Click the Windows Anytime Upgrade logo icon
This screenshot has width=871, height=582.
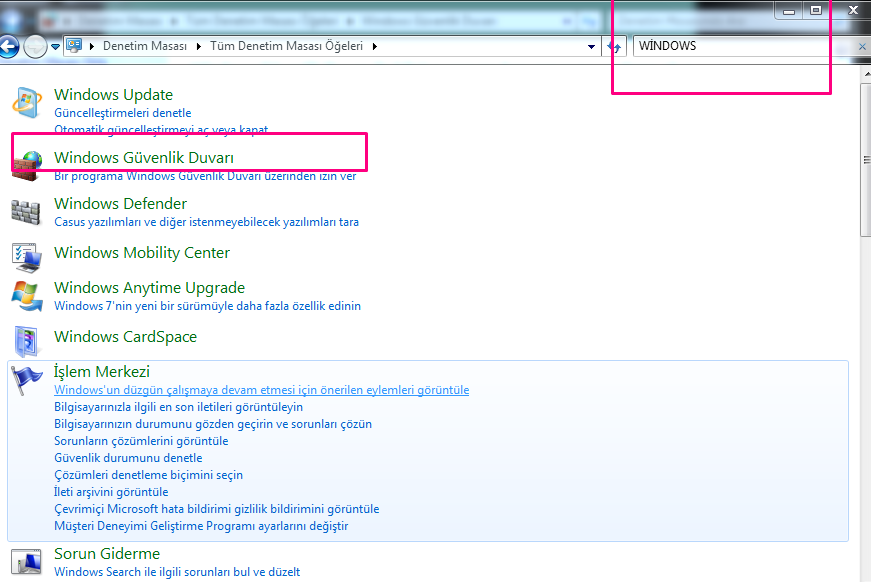27,296
